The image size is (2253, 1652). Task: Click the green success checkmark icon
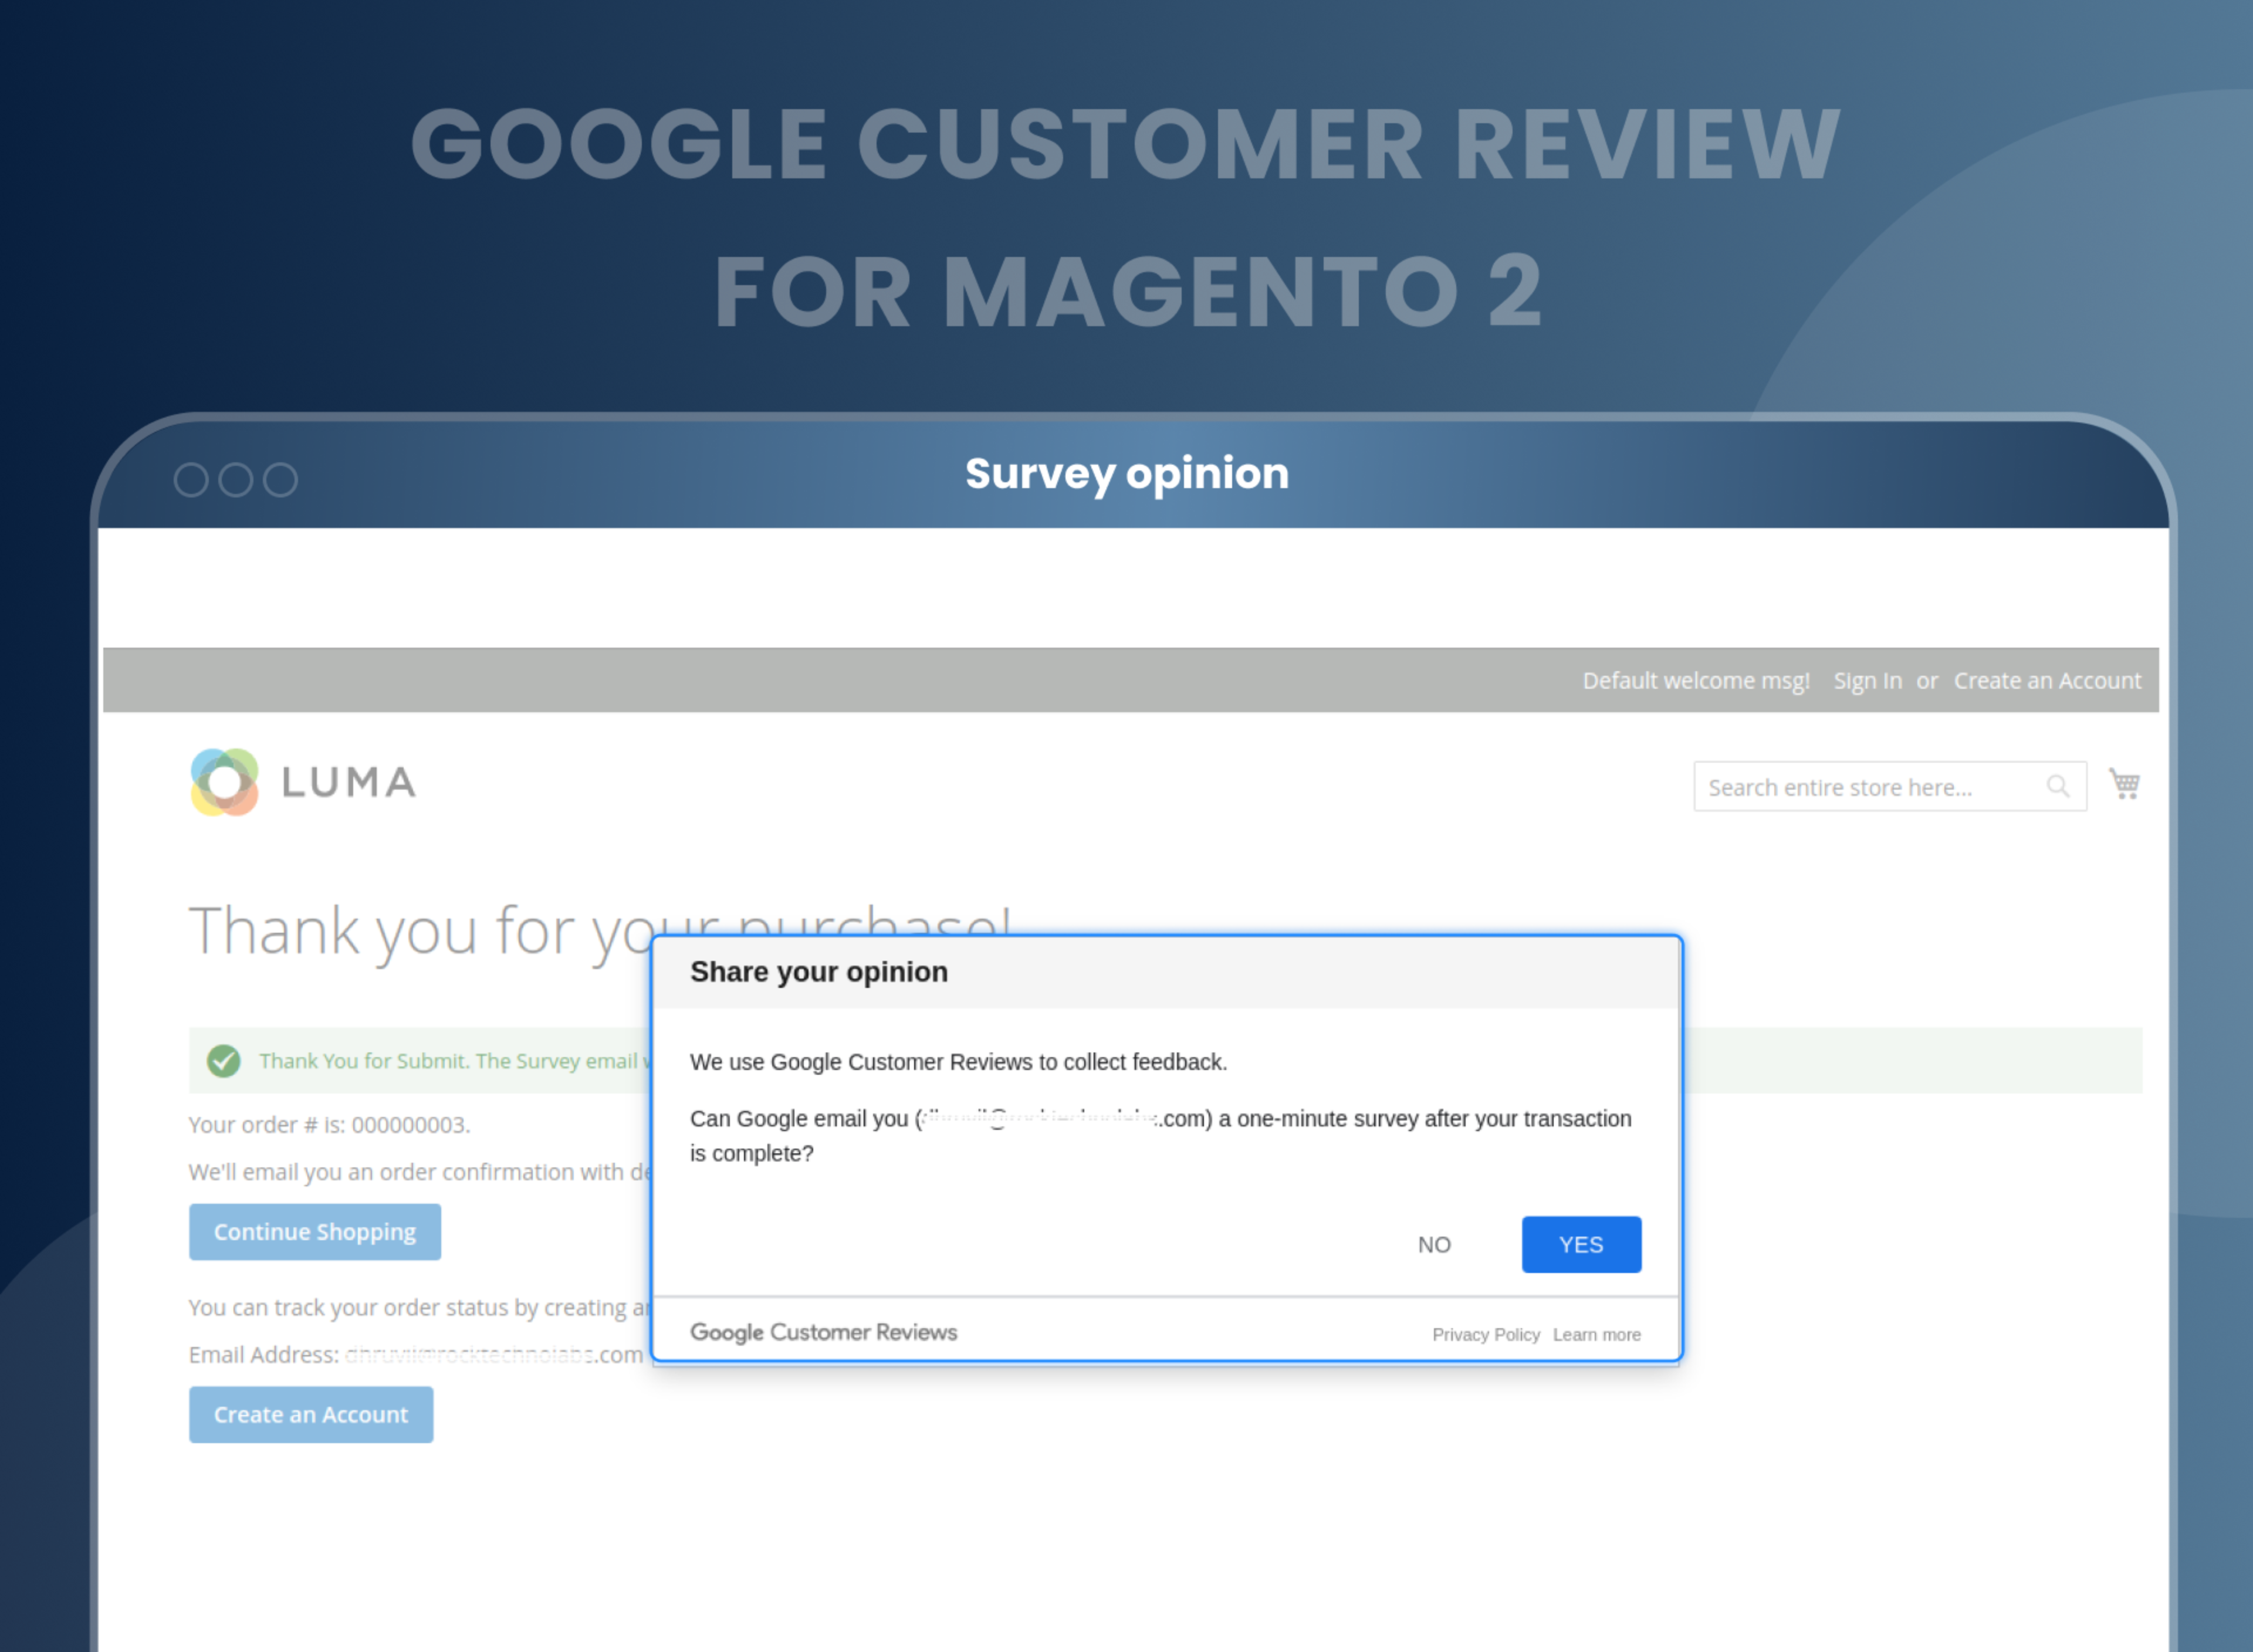point(223,1061)
